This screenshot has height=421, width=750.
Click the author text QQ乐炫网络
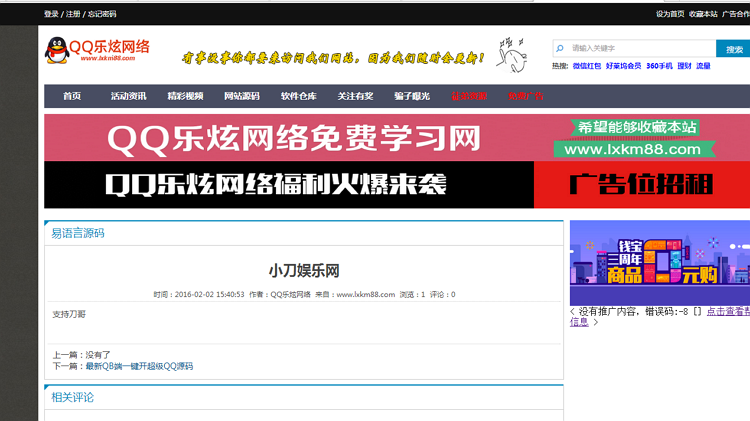[x=291, y=295]
